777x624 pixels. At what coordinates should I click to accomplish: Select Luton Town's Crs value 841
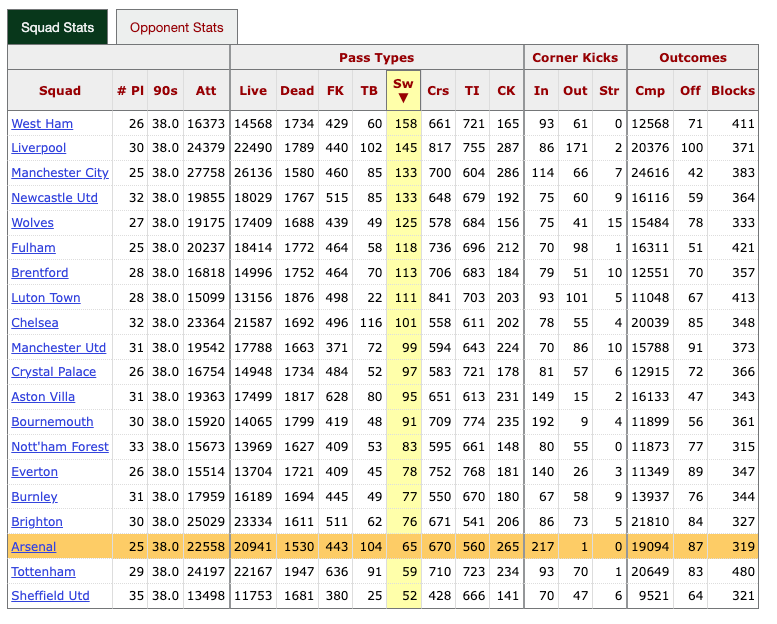440,298
